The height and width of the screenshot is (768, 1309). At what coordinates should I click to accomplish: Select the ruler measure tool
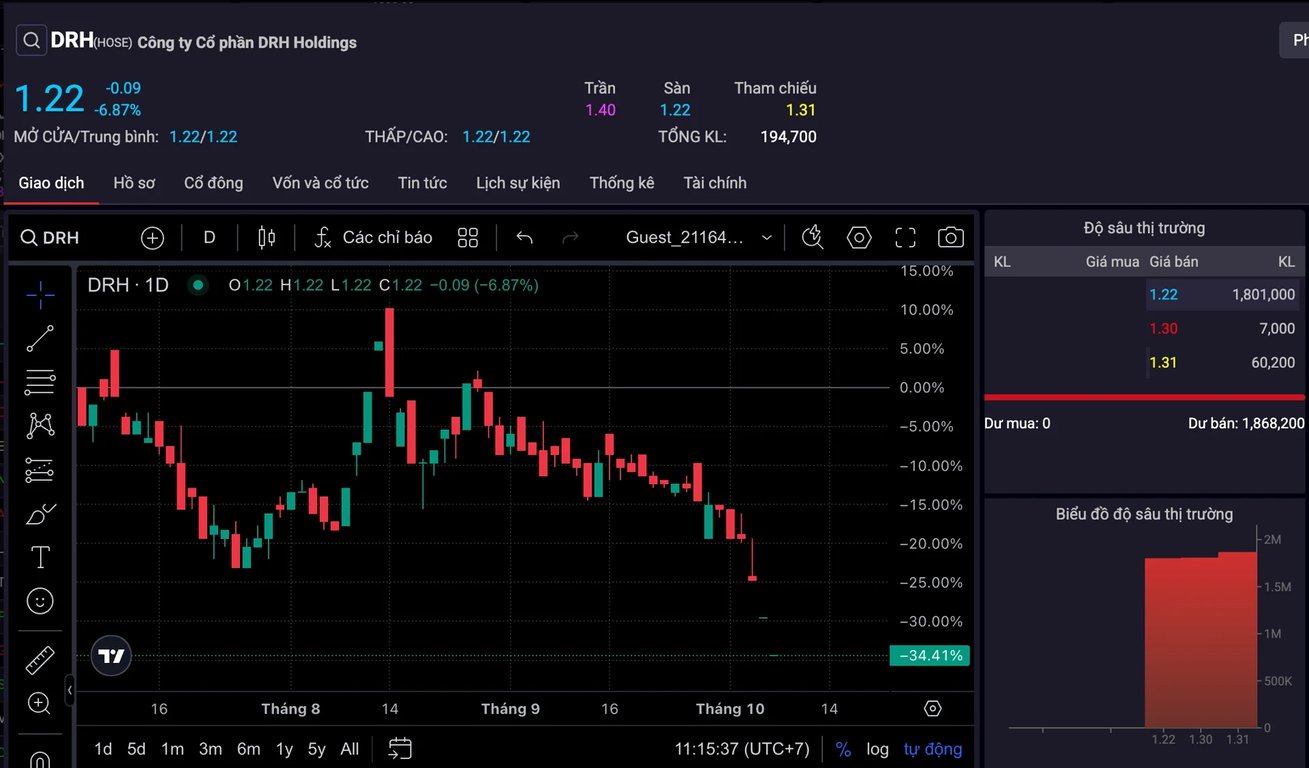tap(40, 660)
